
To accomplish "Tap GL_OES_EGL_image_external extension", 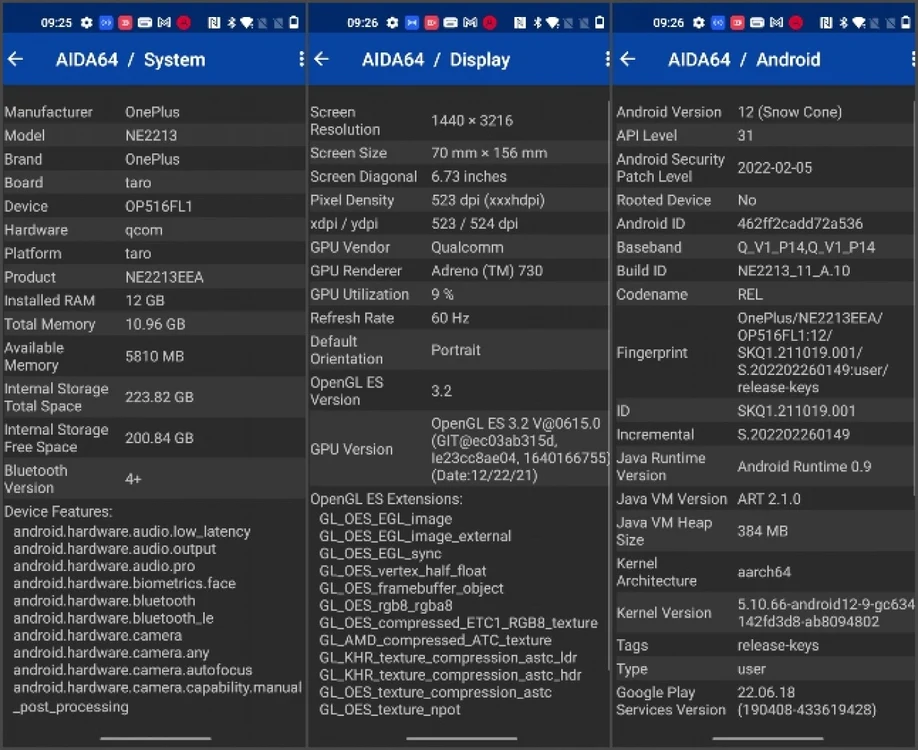I will 415,536.
